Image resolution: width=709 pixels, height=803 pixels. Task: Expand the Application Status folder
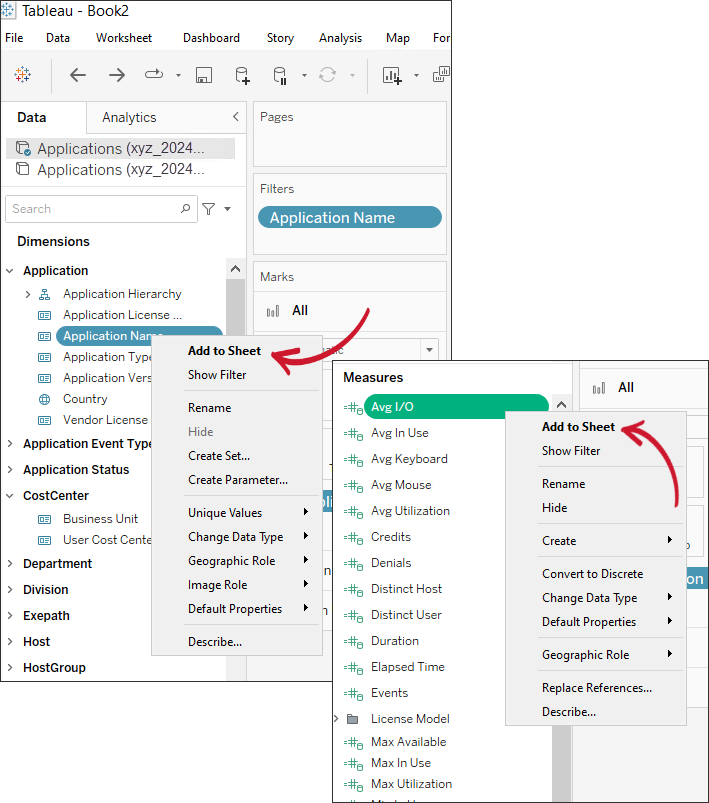tap(10, 469)
